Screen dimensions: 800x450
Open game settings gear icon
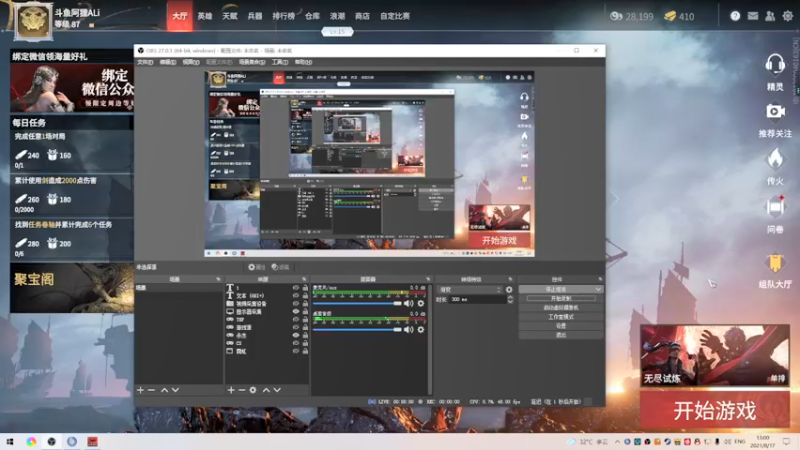click(788, 16)
